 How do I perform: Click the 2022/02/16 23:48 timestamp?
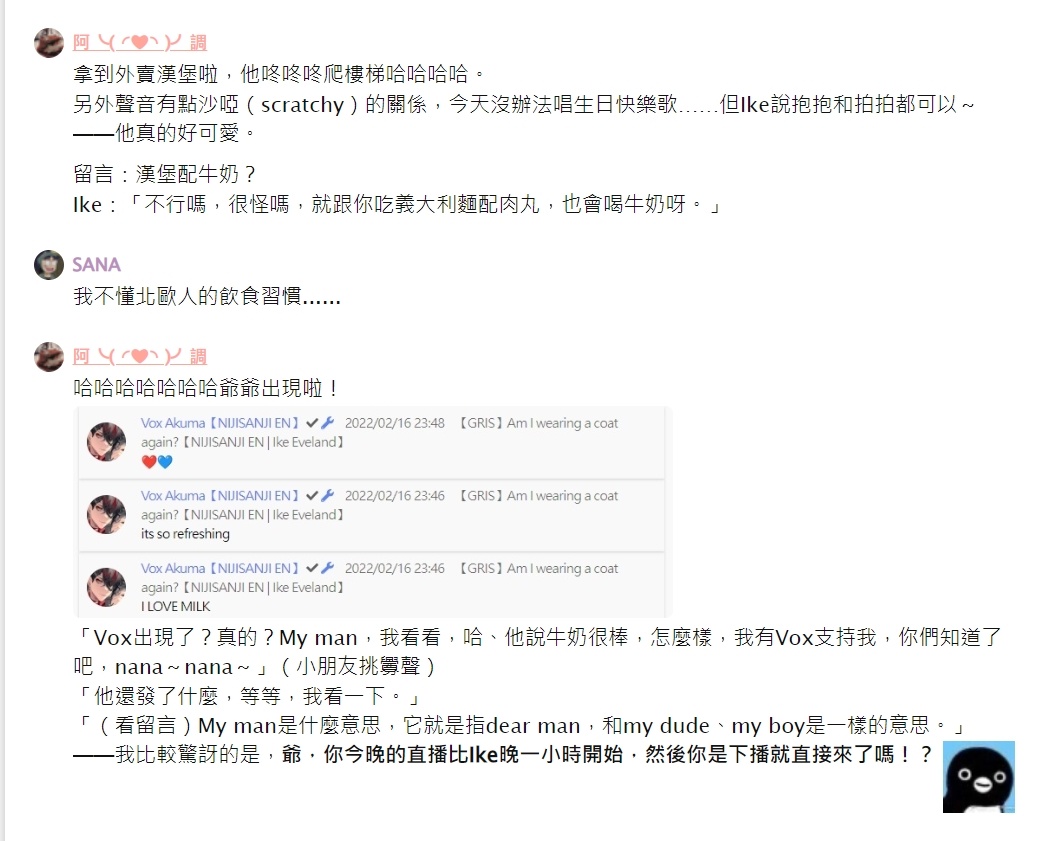[395, 423]
